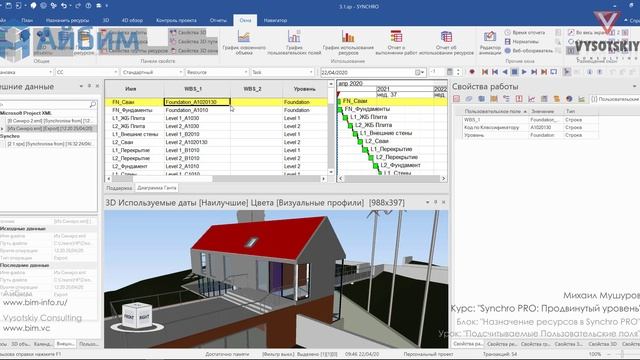The width and height of the screenshot is (640, 360).
Task: Open График использования ресурсов chart
Action: [348, 42]
